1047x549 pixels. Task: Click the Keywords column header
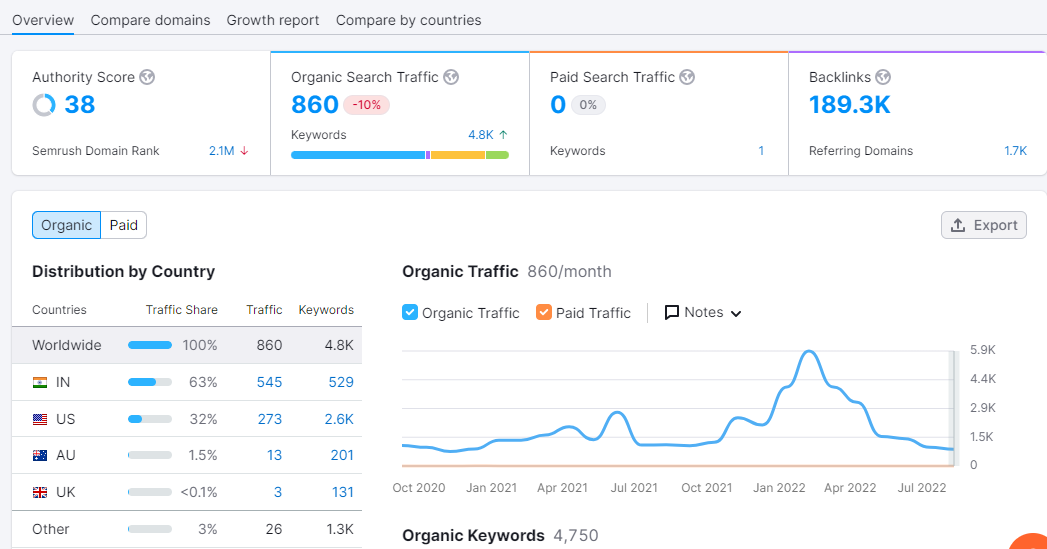[326, 310]
